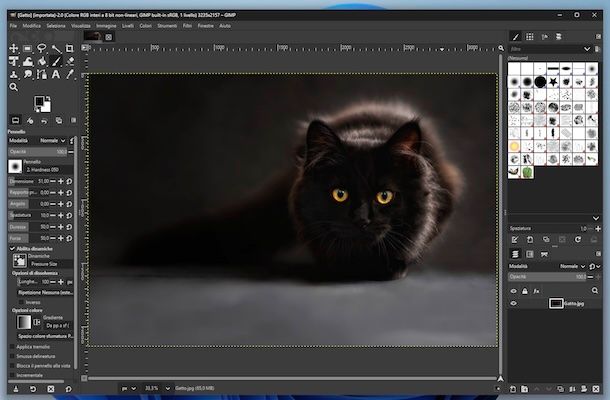Click the foreground/background color swatch
610x400 pixels.
pos(42,104)
